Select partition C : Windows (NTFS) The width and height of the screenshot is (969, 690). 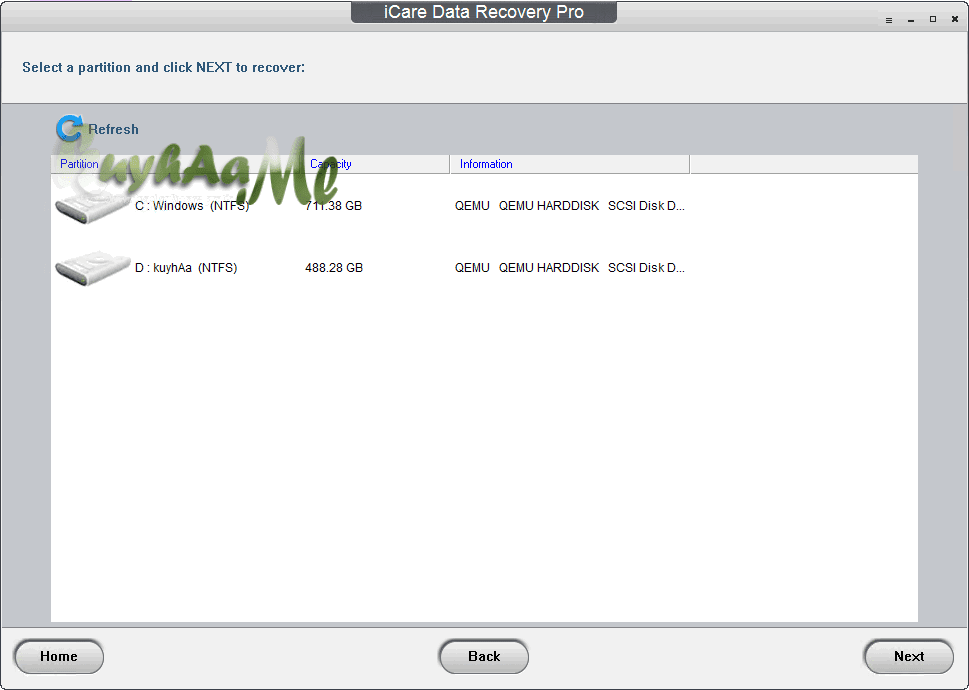[192, 206]
